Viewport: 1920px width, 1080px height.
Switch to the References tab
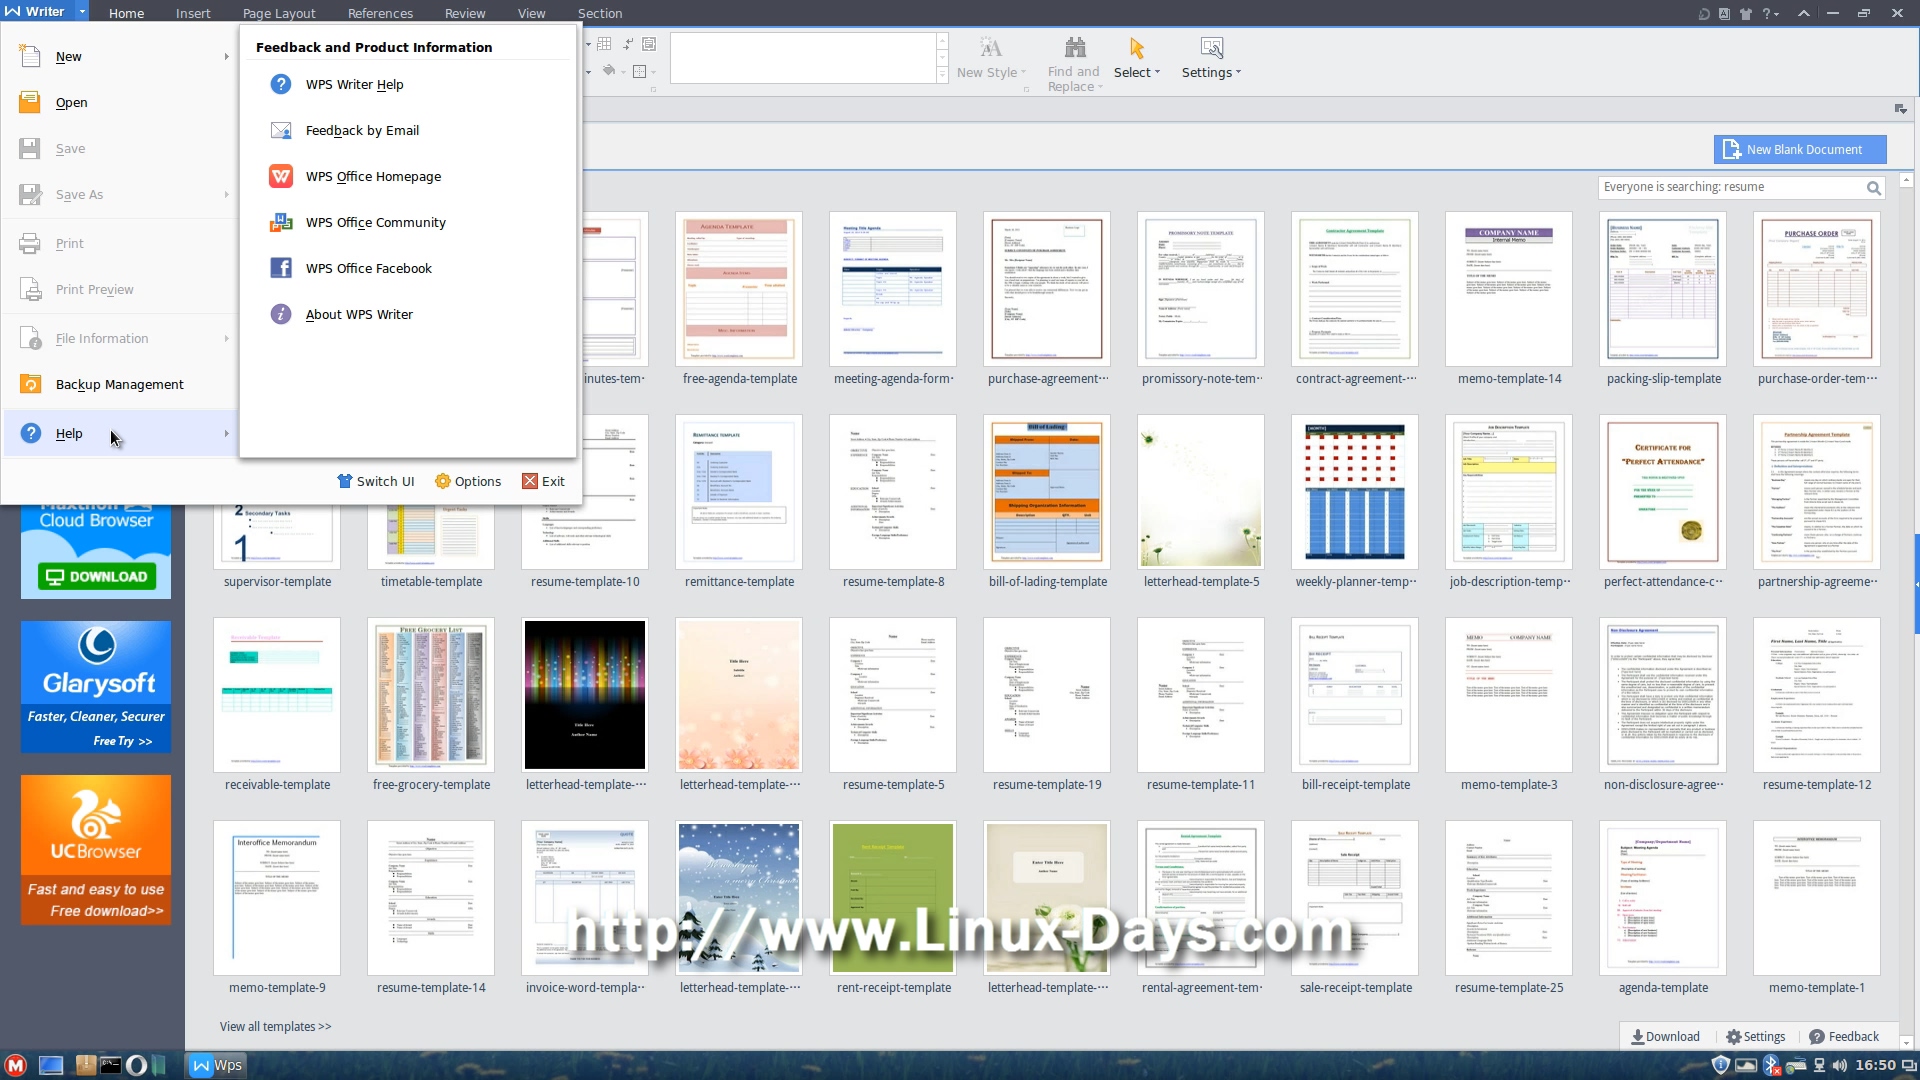[x=380, y=13]
